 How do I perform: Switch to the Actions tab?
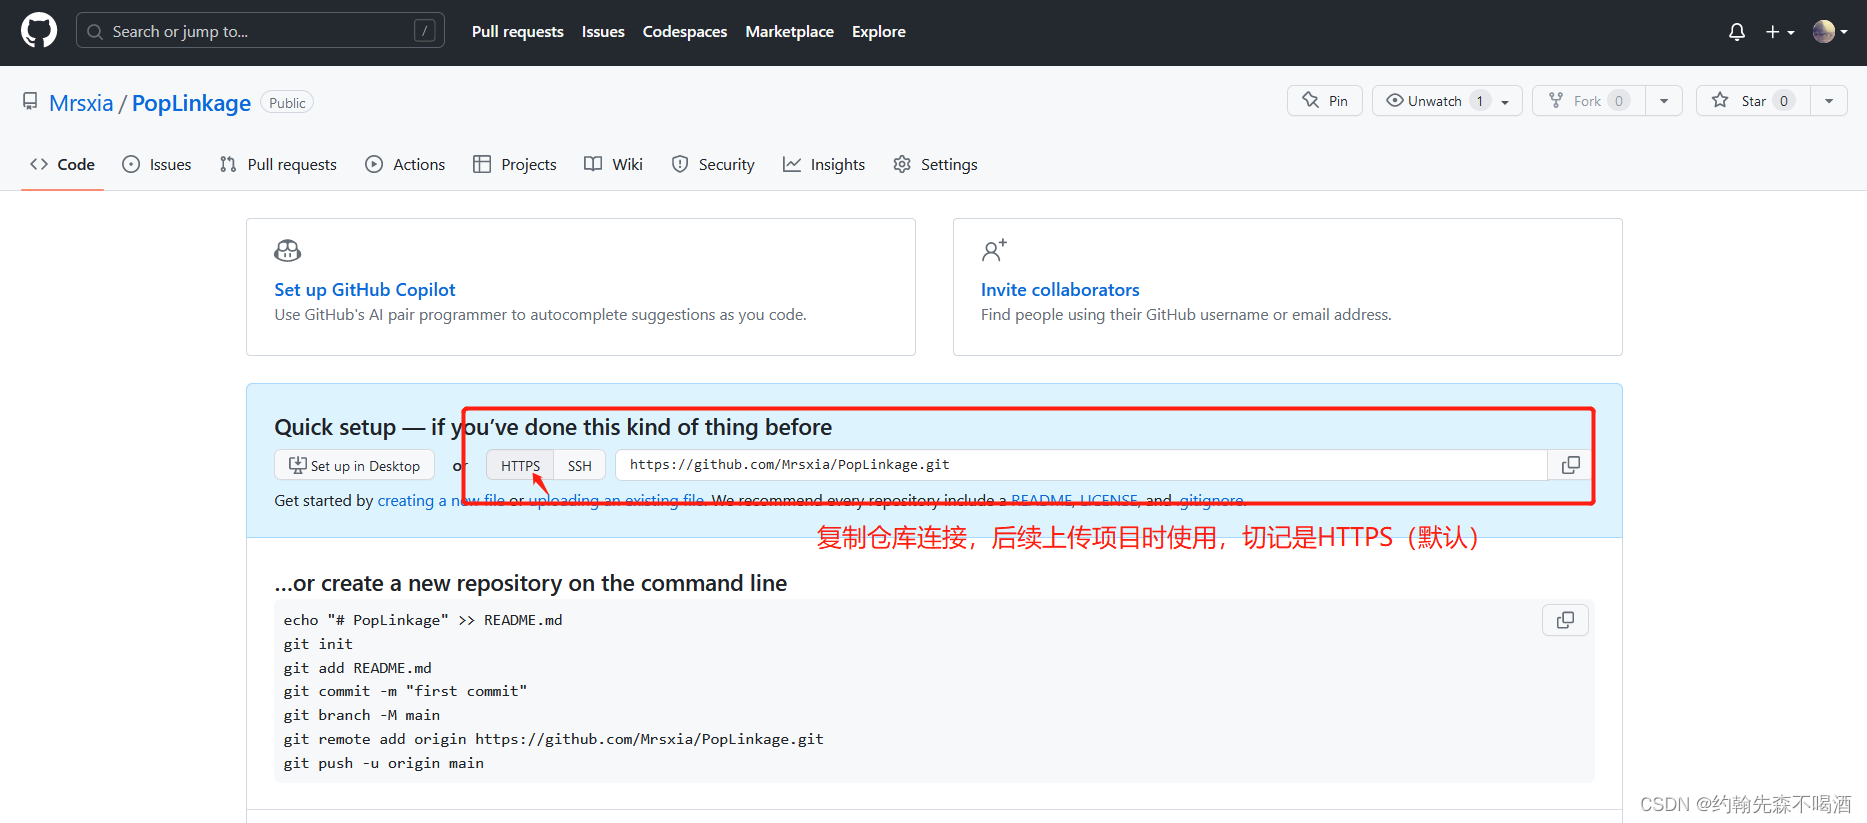coord(405,164)
